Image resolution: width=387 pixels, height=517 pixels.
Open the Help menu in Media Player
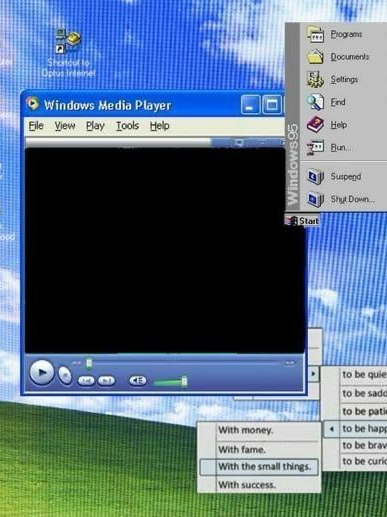[159, 126]
